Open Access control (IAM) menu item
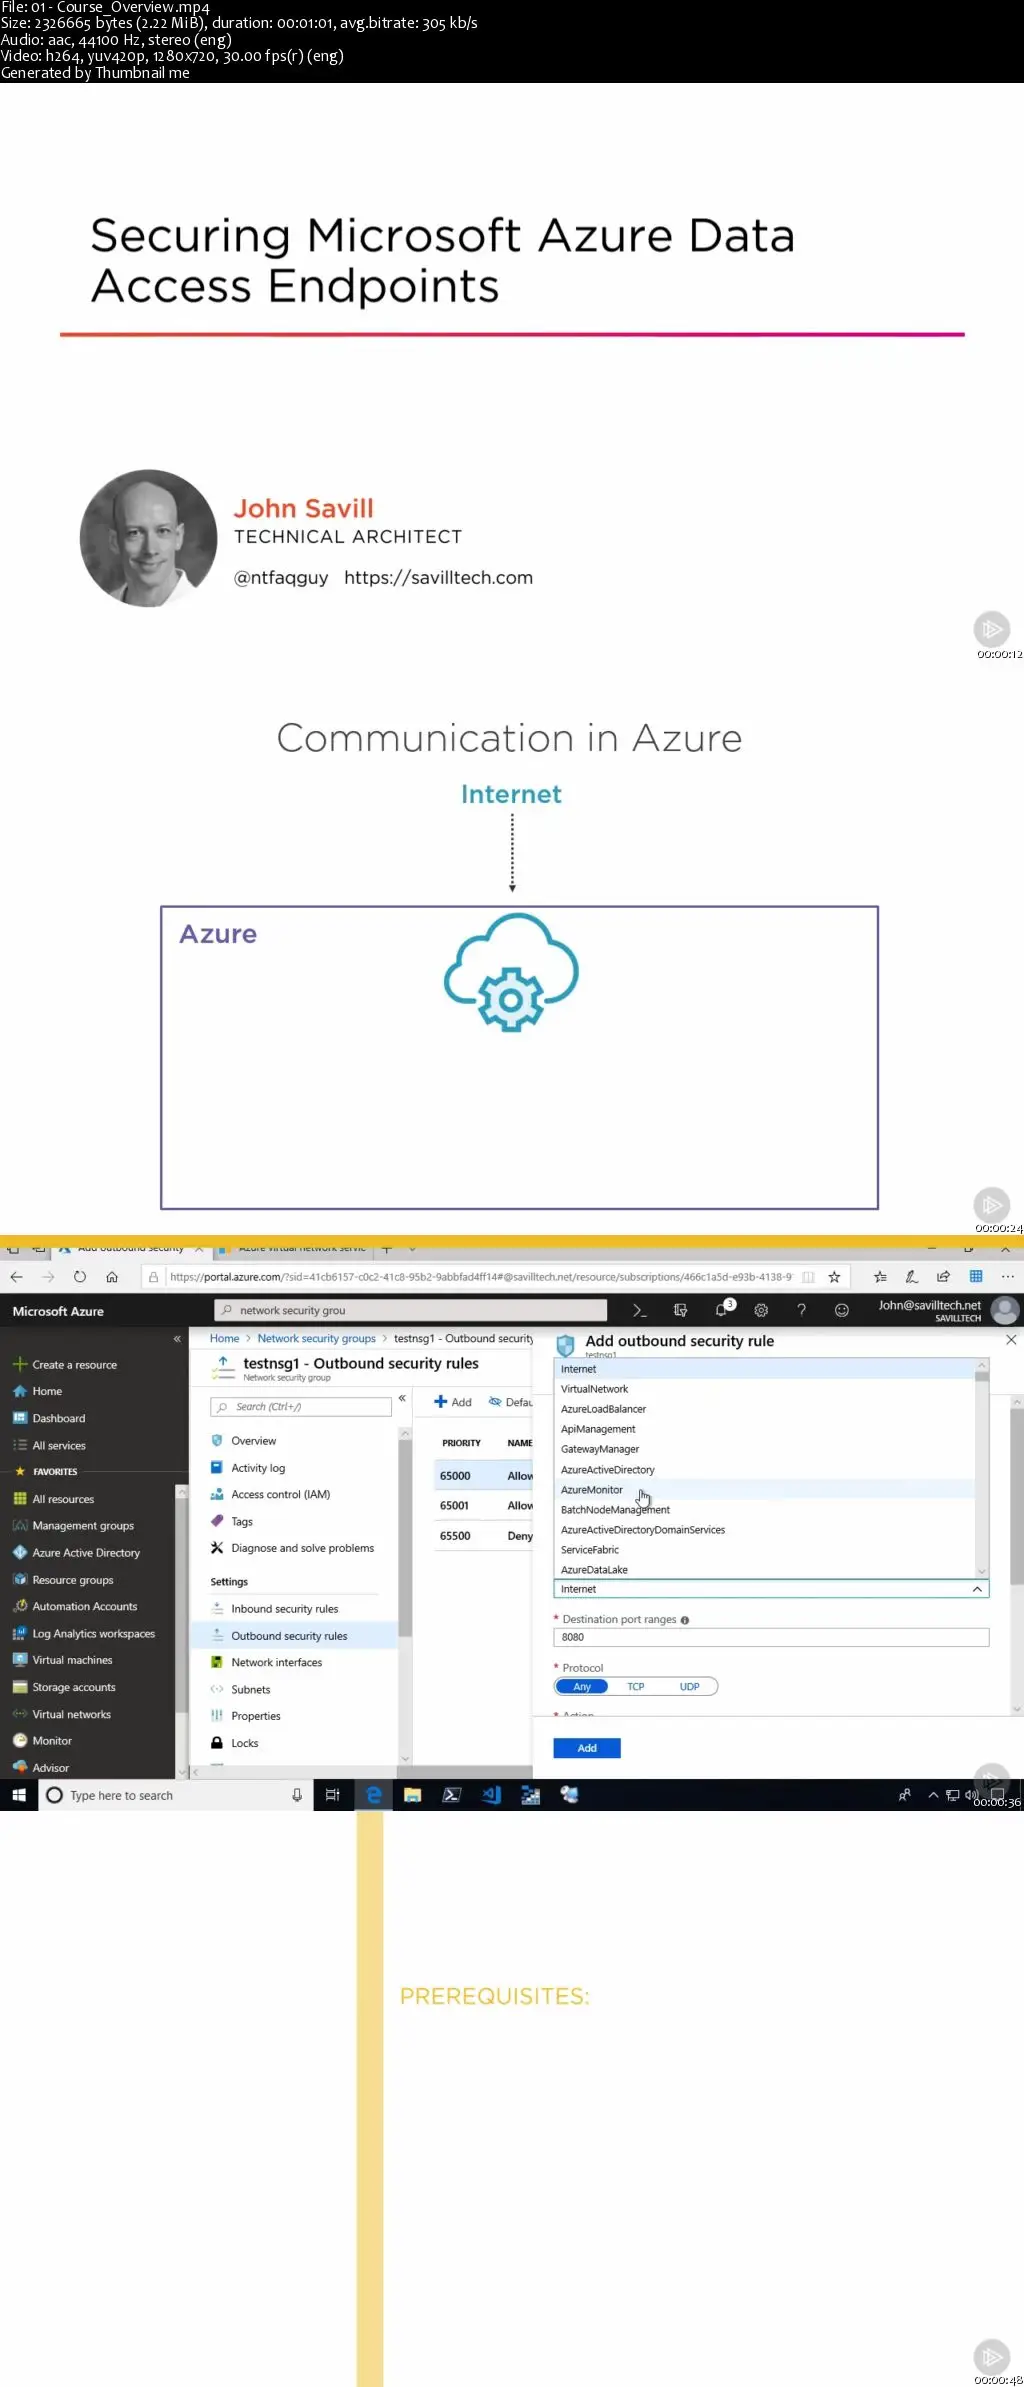Screen dimensions: 1024x2387 click(281, 1494)
